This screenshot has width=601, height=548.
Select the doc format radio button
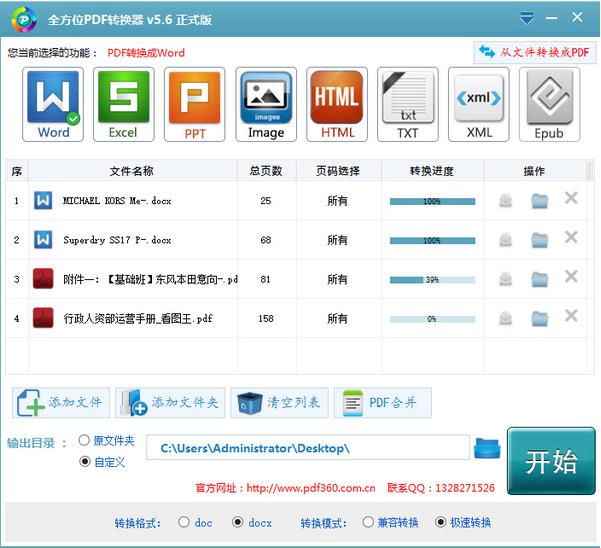(183, 522)
